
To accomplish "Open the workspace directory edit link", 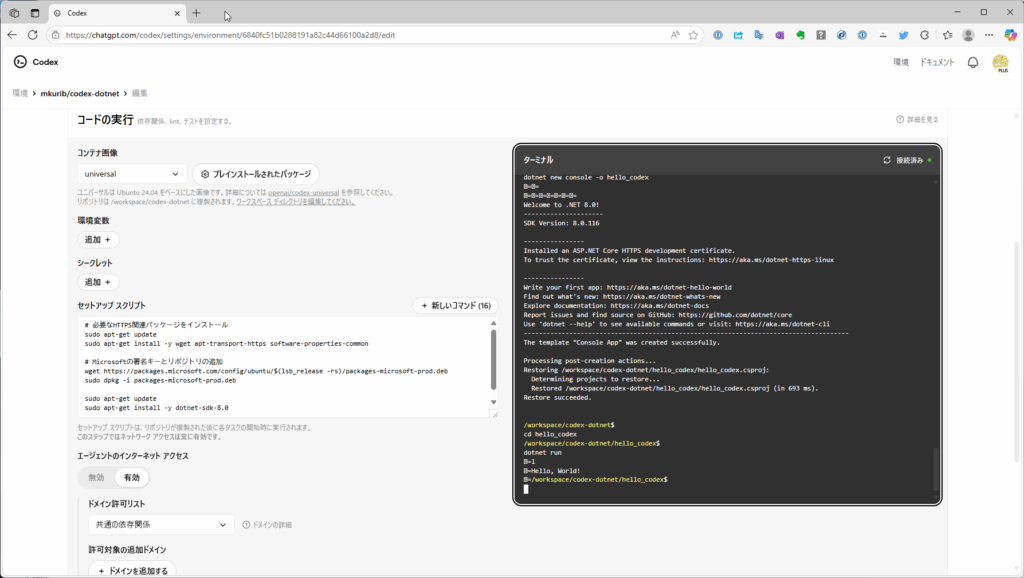I will coord(295,202).
